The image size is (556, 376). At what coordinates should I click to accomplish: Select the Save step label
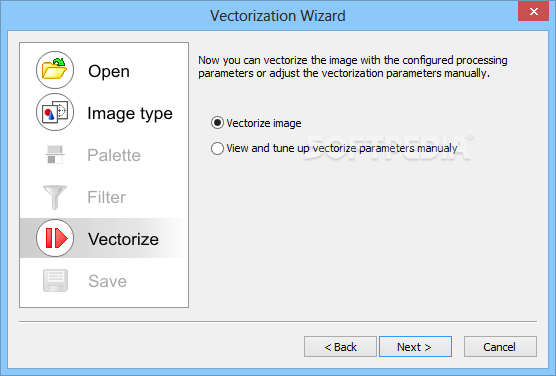(107, 281)
